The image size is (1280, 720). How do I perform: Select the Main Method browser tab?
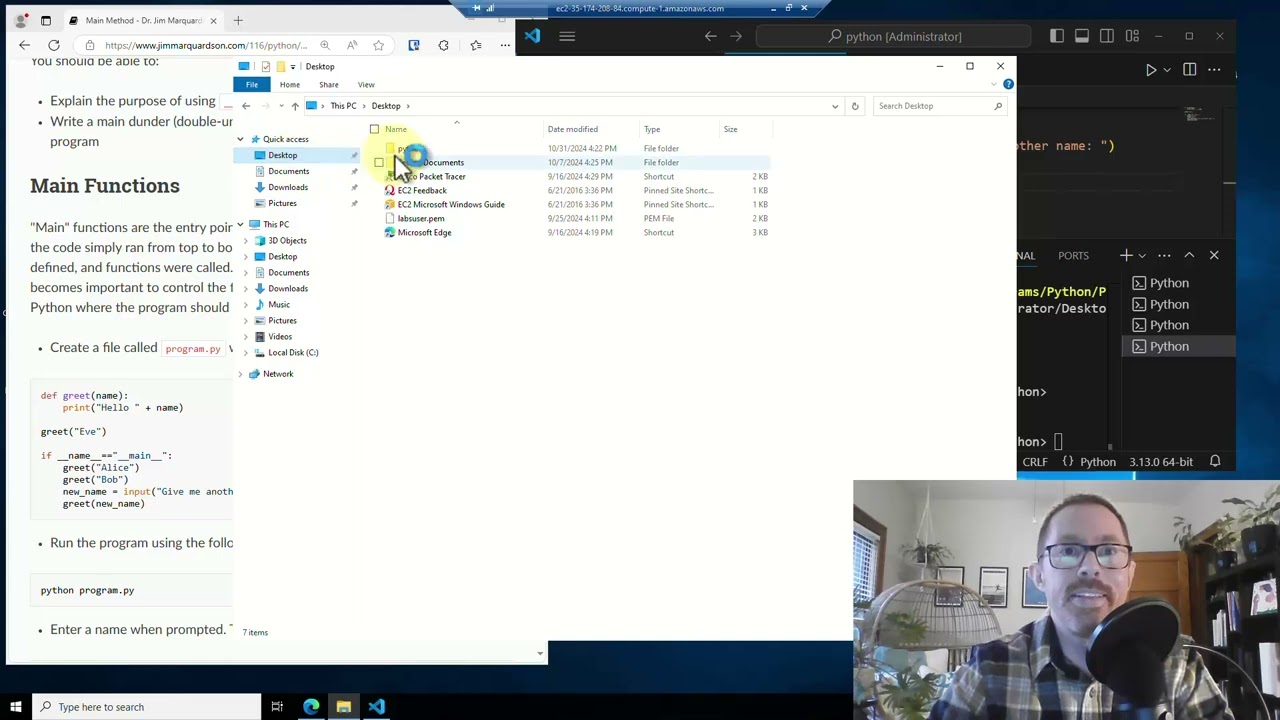click(144, 20)
